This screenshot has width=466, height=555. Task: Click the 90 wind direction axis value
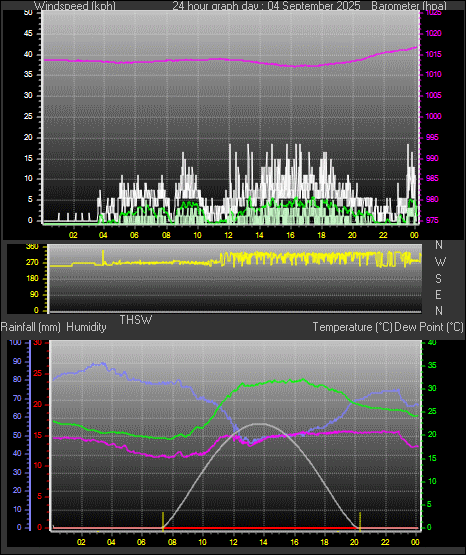34,294
